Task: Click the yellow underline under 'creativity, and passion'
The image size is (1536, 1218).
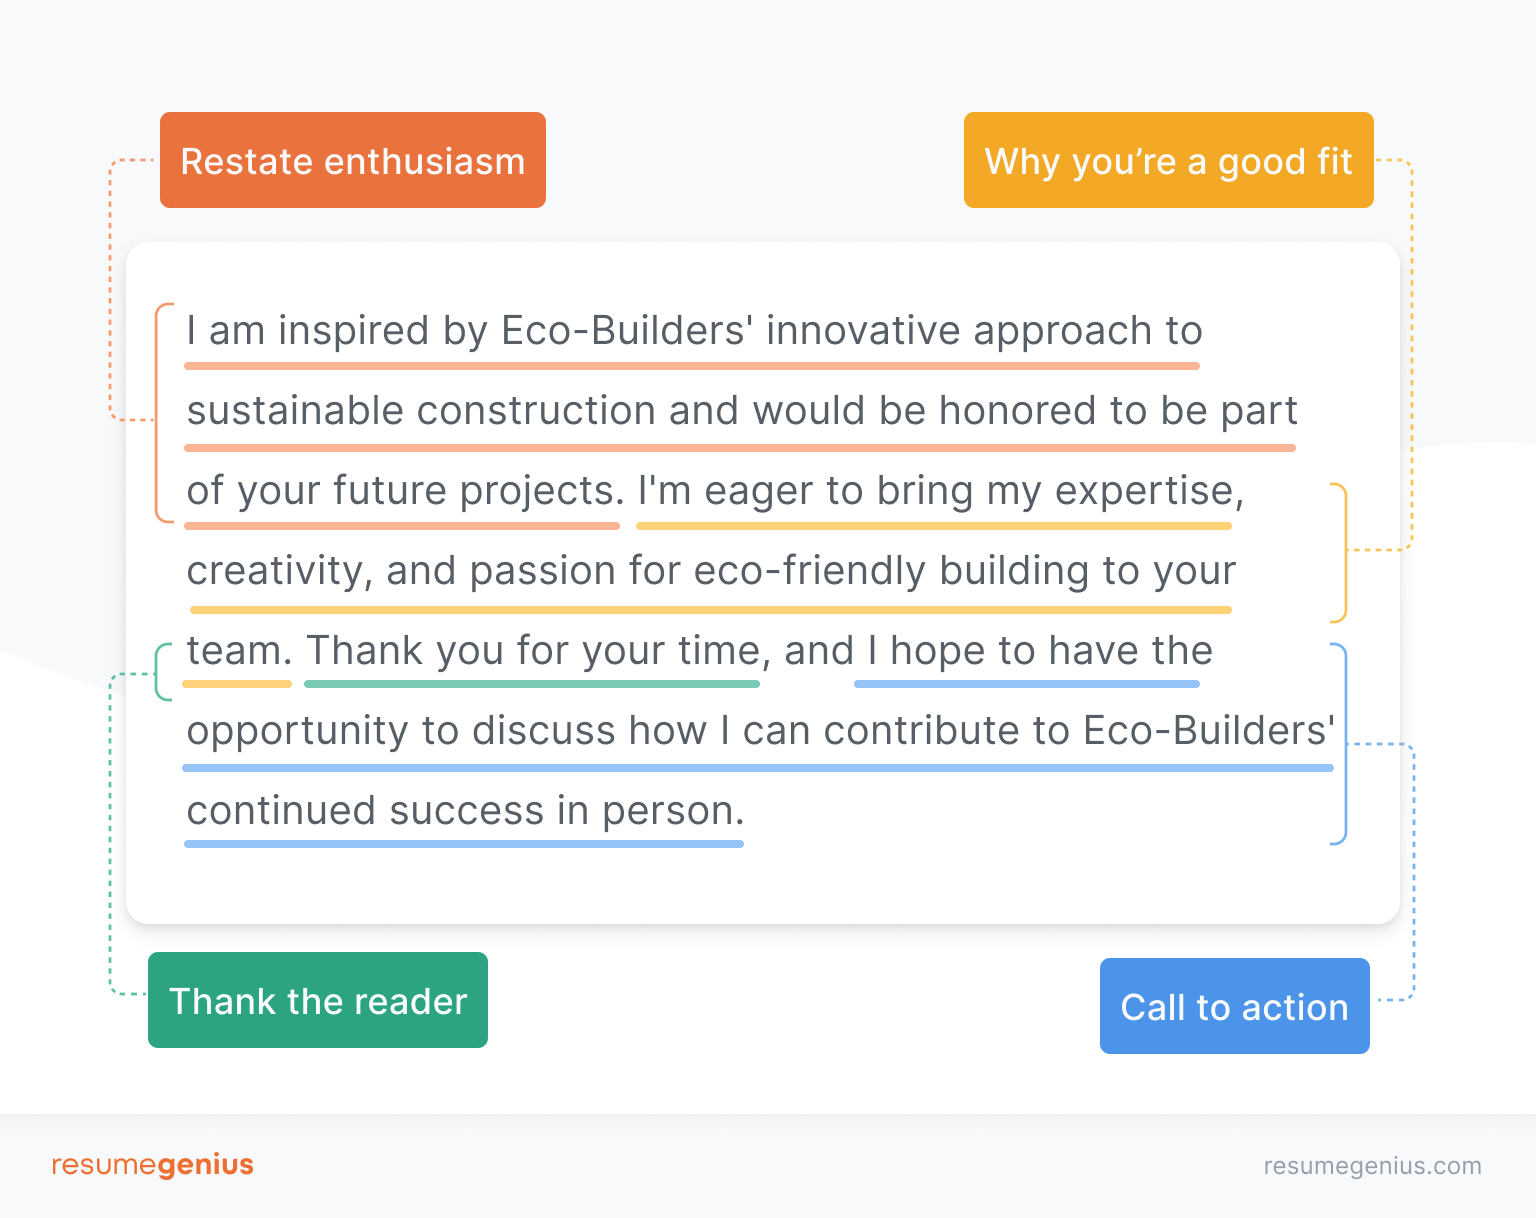Action: (x=710, y=609)
